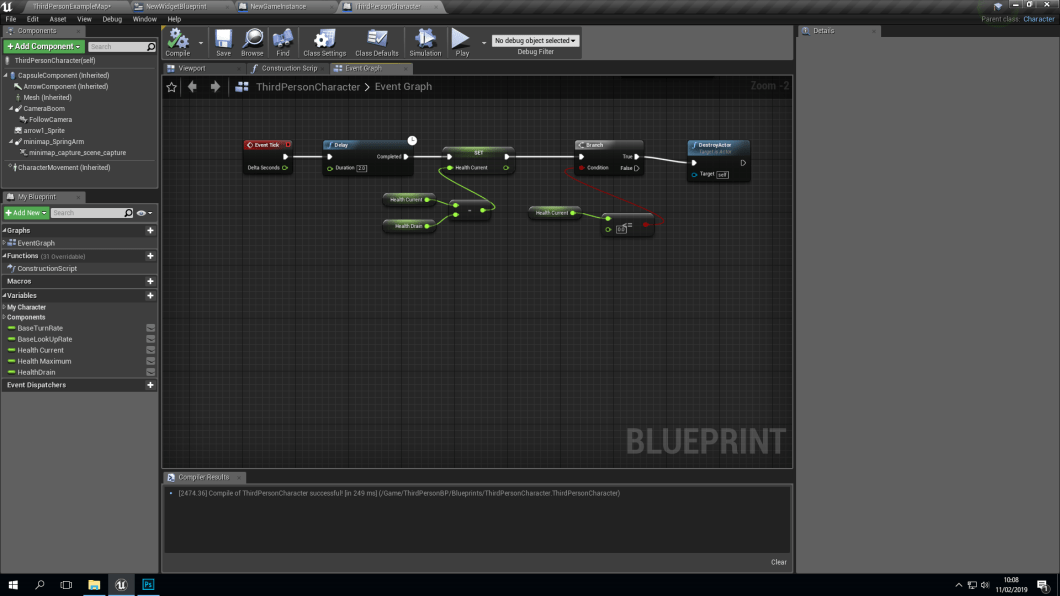
Task: Select the Branch node header
Action: [x=608, y=145]
